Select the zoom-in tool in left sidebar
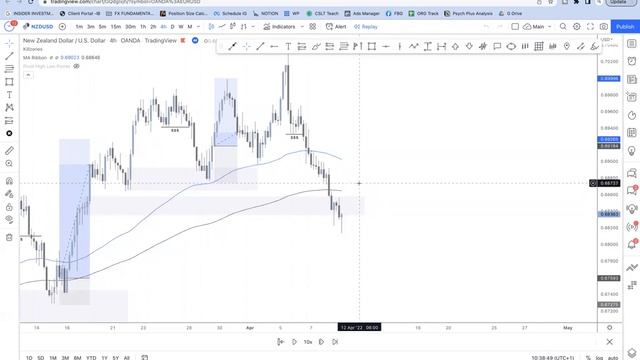640x360 pixels. point(9,164)
